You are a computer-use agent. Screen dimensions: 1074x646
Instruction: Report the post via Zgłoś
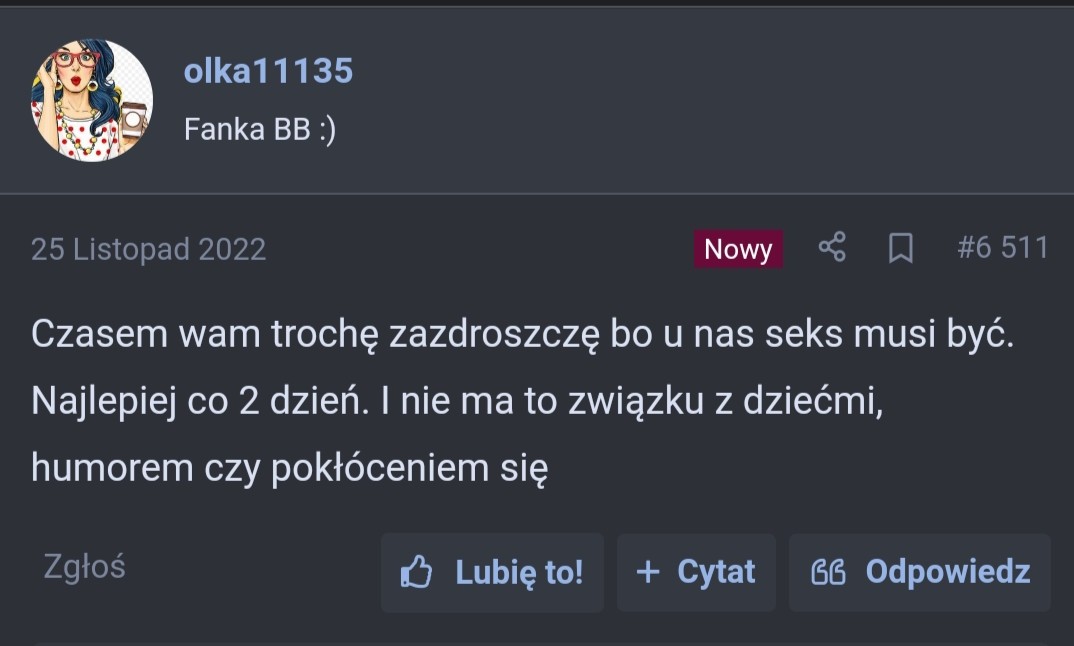[x=84, y=567]
